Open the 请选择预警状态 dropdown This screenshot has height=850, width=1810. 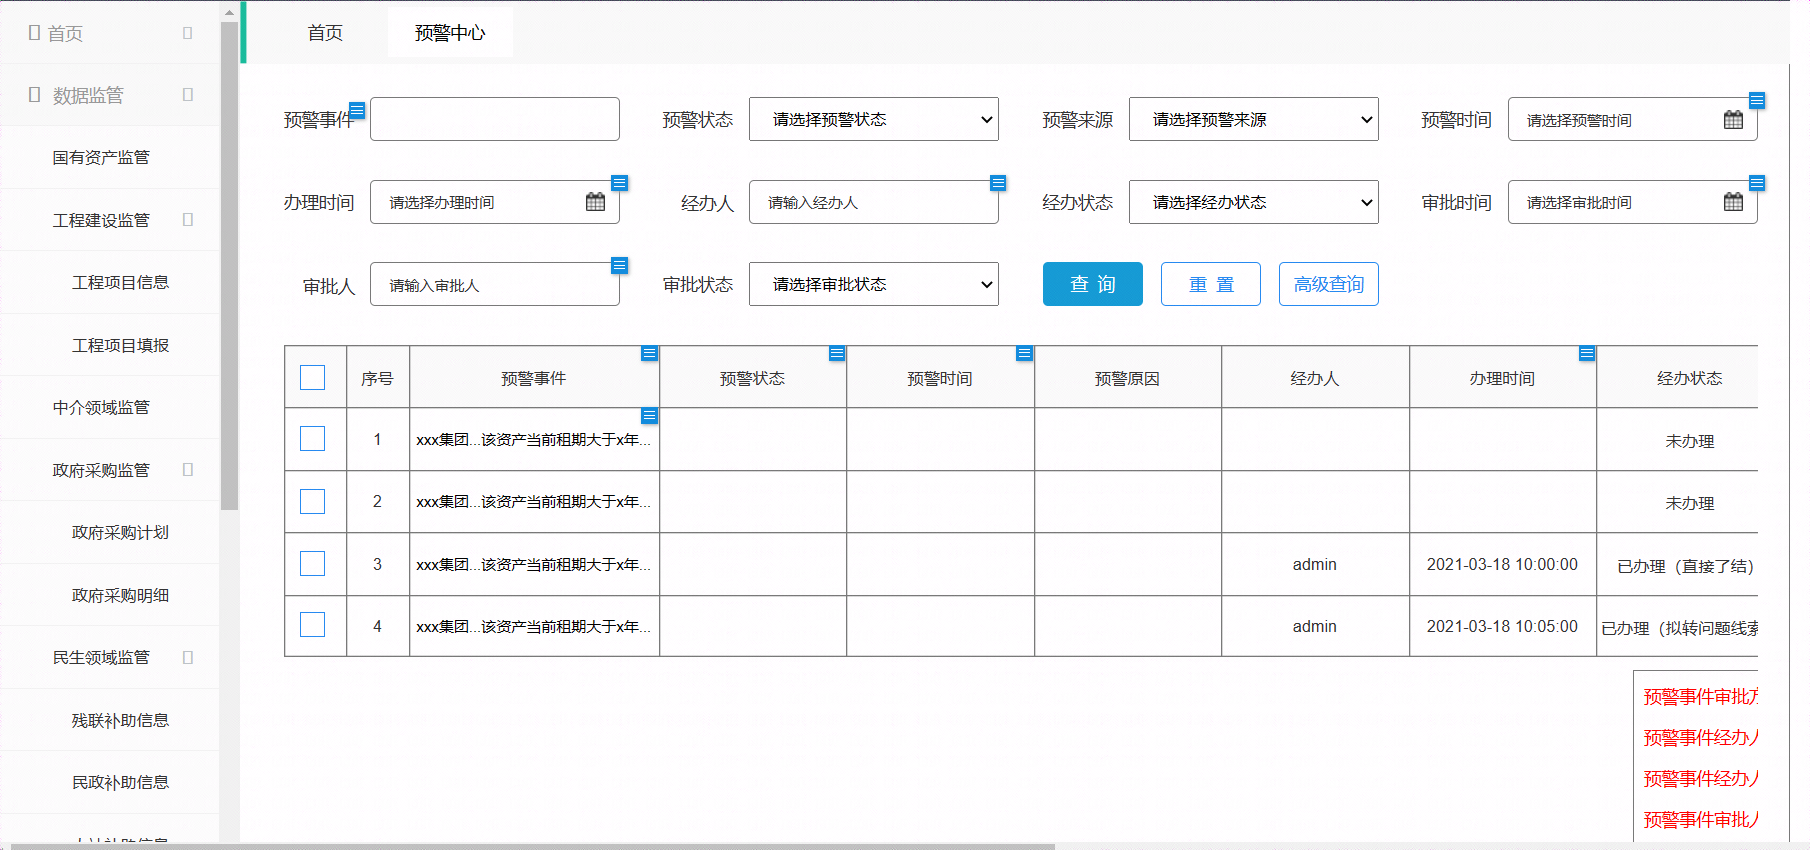pos(874,119)
